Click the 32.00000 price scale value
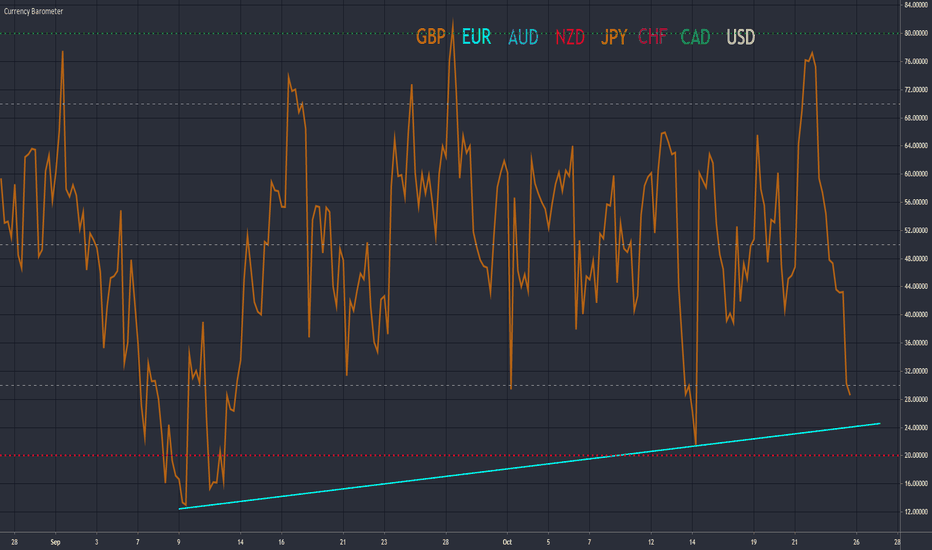The height and width of the screenshot is (550, 932). click(x=916, y=371)
